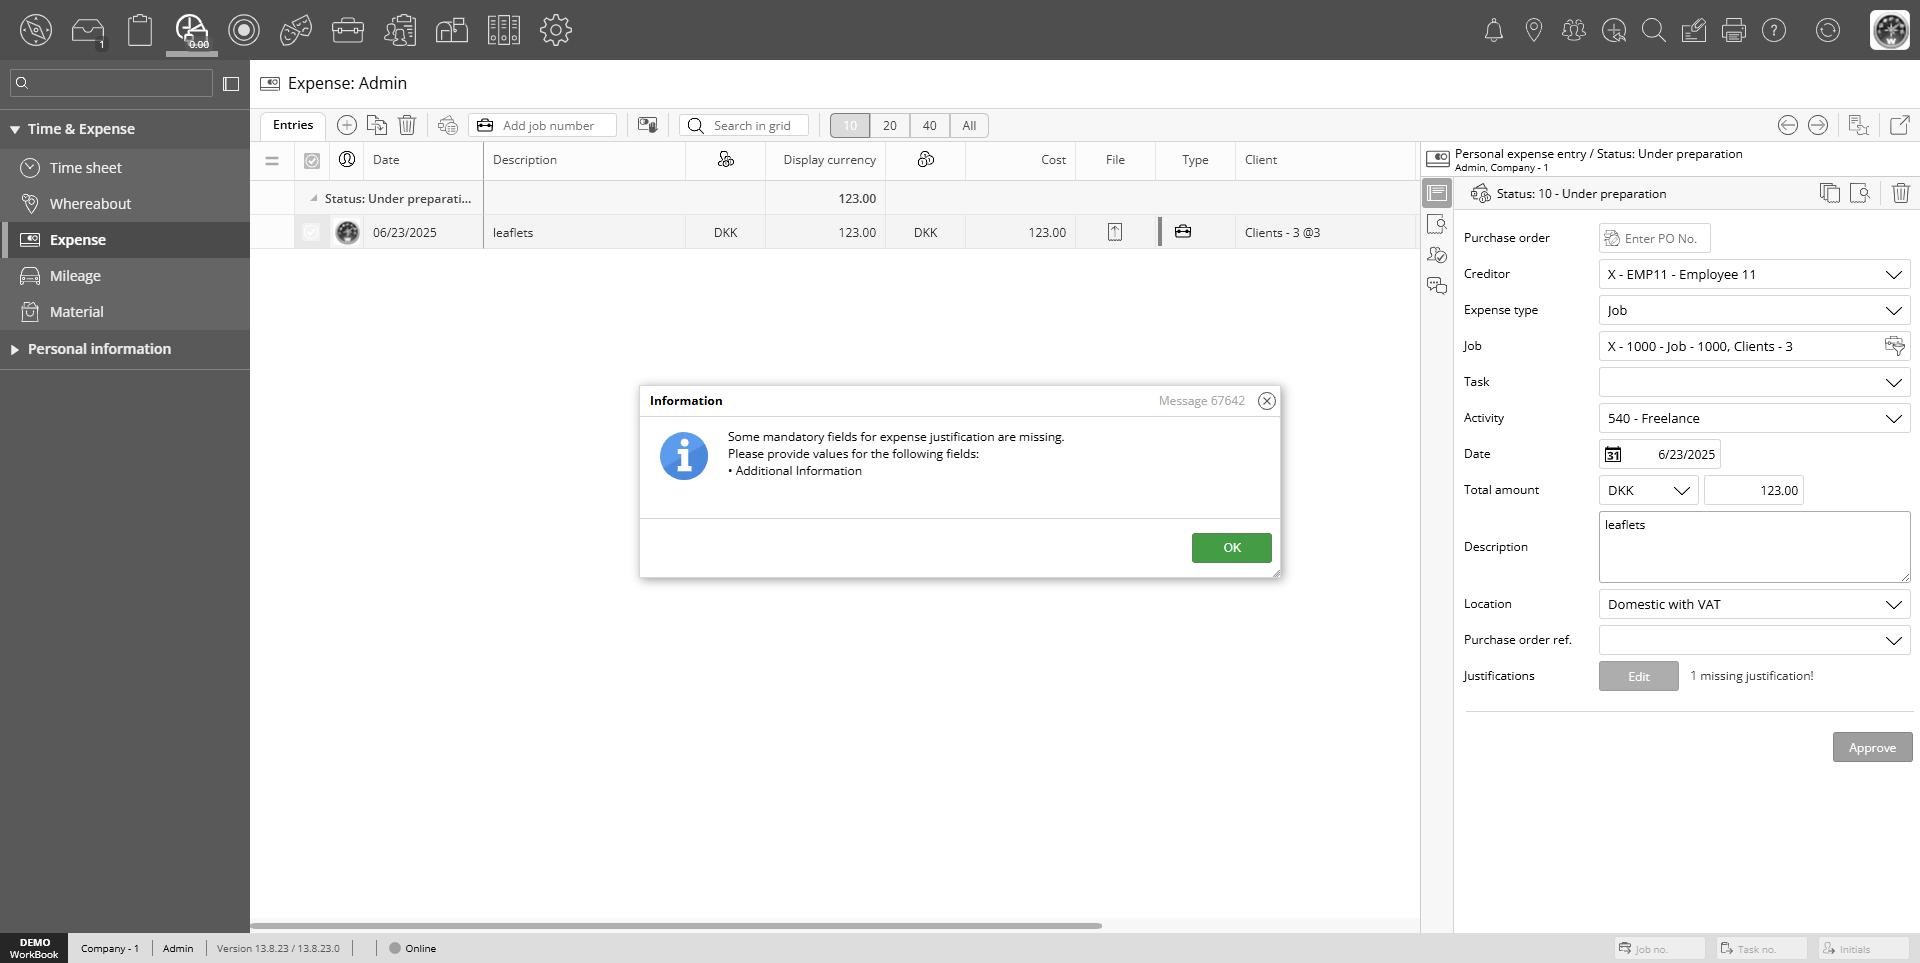Add a new expense entry with plus icon

(346, 125)
